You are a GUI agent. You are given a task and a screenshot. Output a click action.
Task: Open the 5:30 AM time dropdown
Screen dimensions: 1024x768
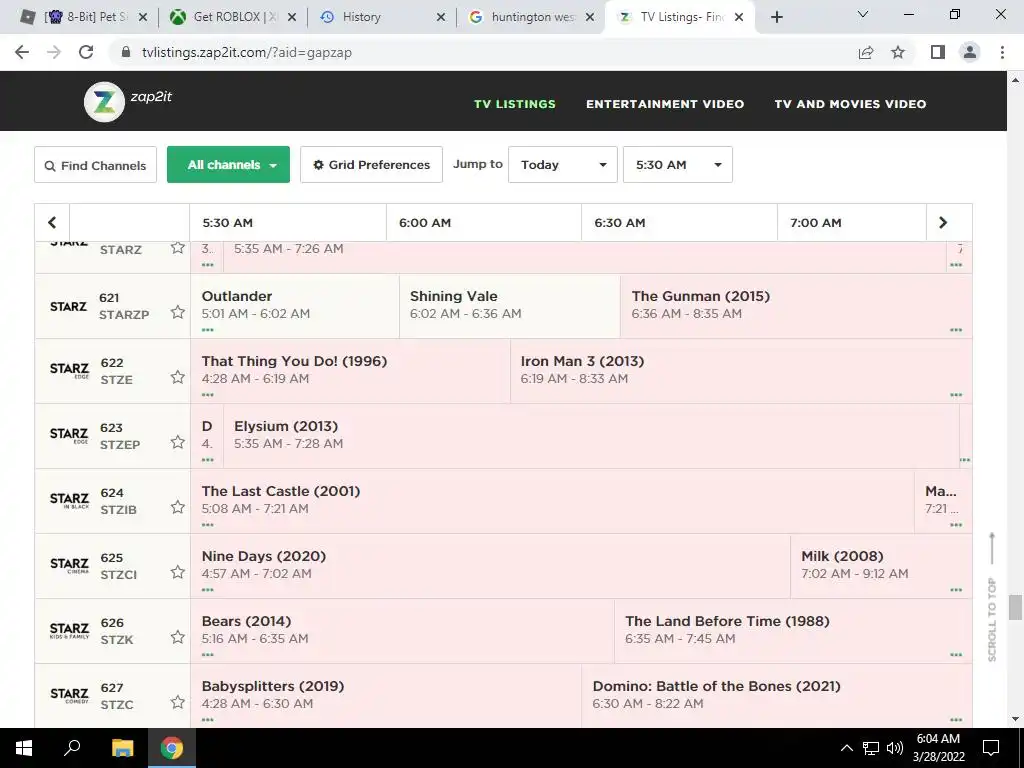pos(678,165)
